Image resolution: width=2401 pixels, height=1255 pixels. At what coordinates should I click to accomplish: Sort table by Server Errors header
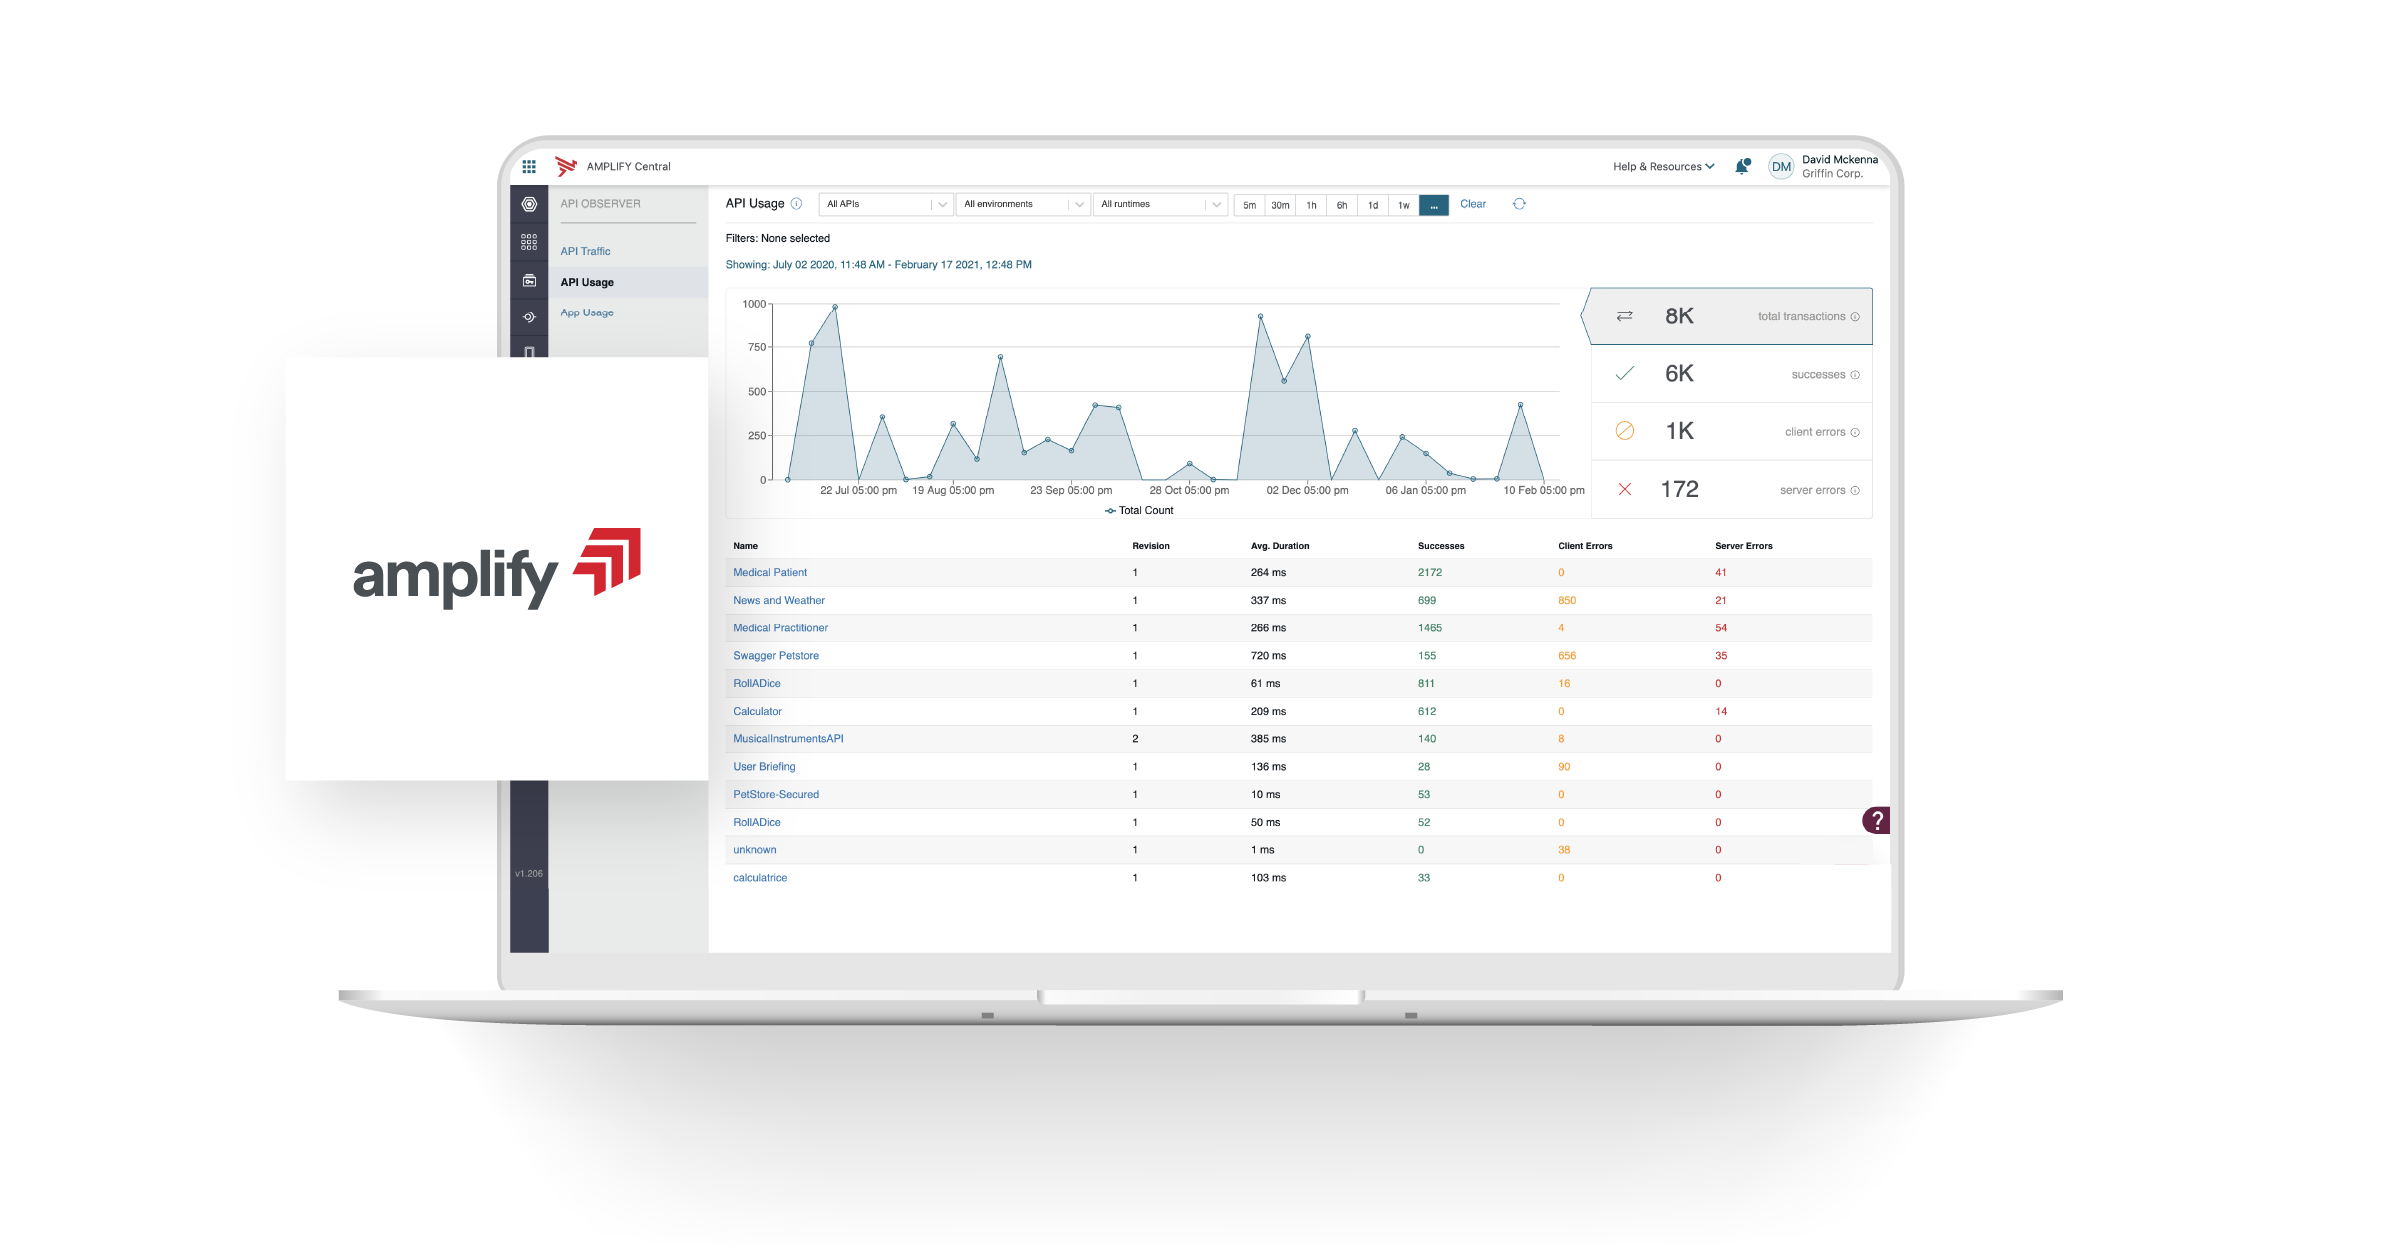(1743, 546)
